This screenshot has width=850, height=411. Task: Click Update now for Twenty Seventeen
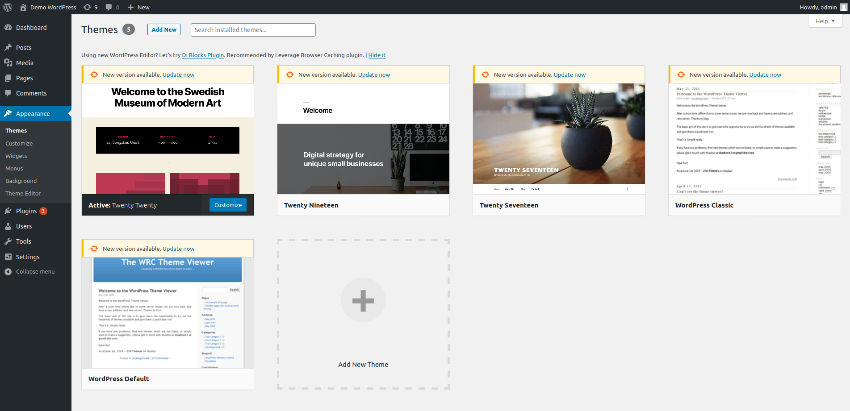(x=570, y=75)
